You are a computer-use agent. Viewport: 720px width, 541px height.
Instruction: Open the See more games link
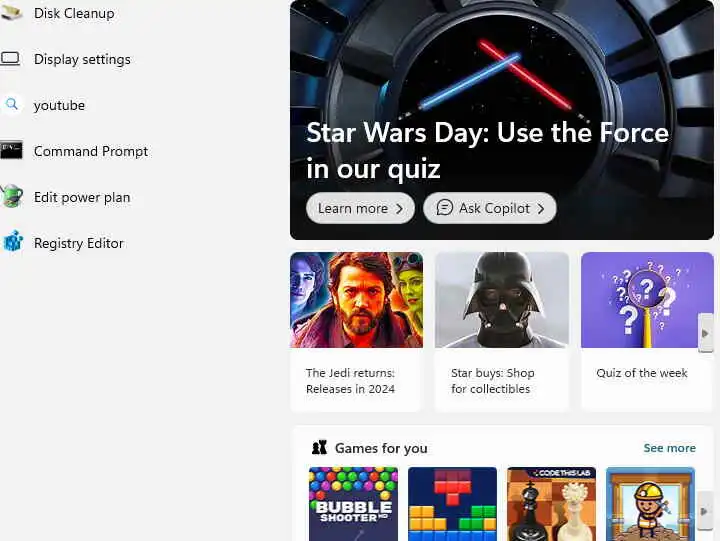669,448
